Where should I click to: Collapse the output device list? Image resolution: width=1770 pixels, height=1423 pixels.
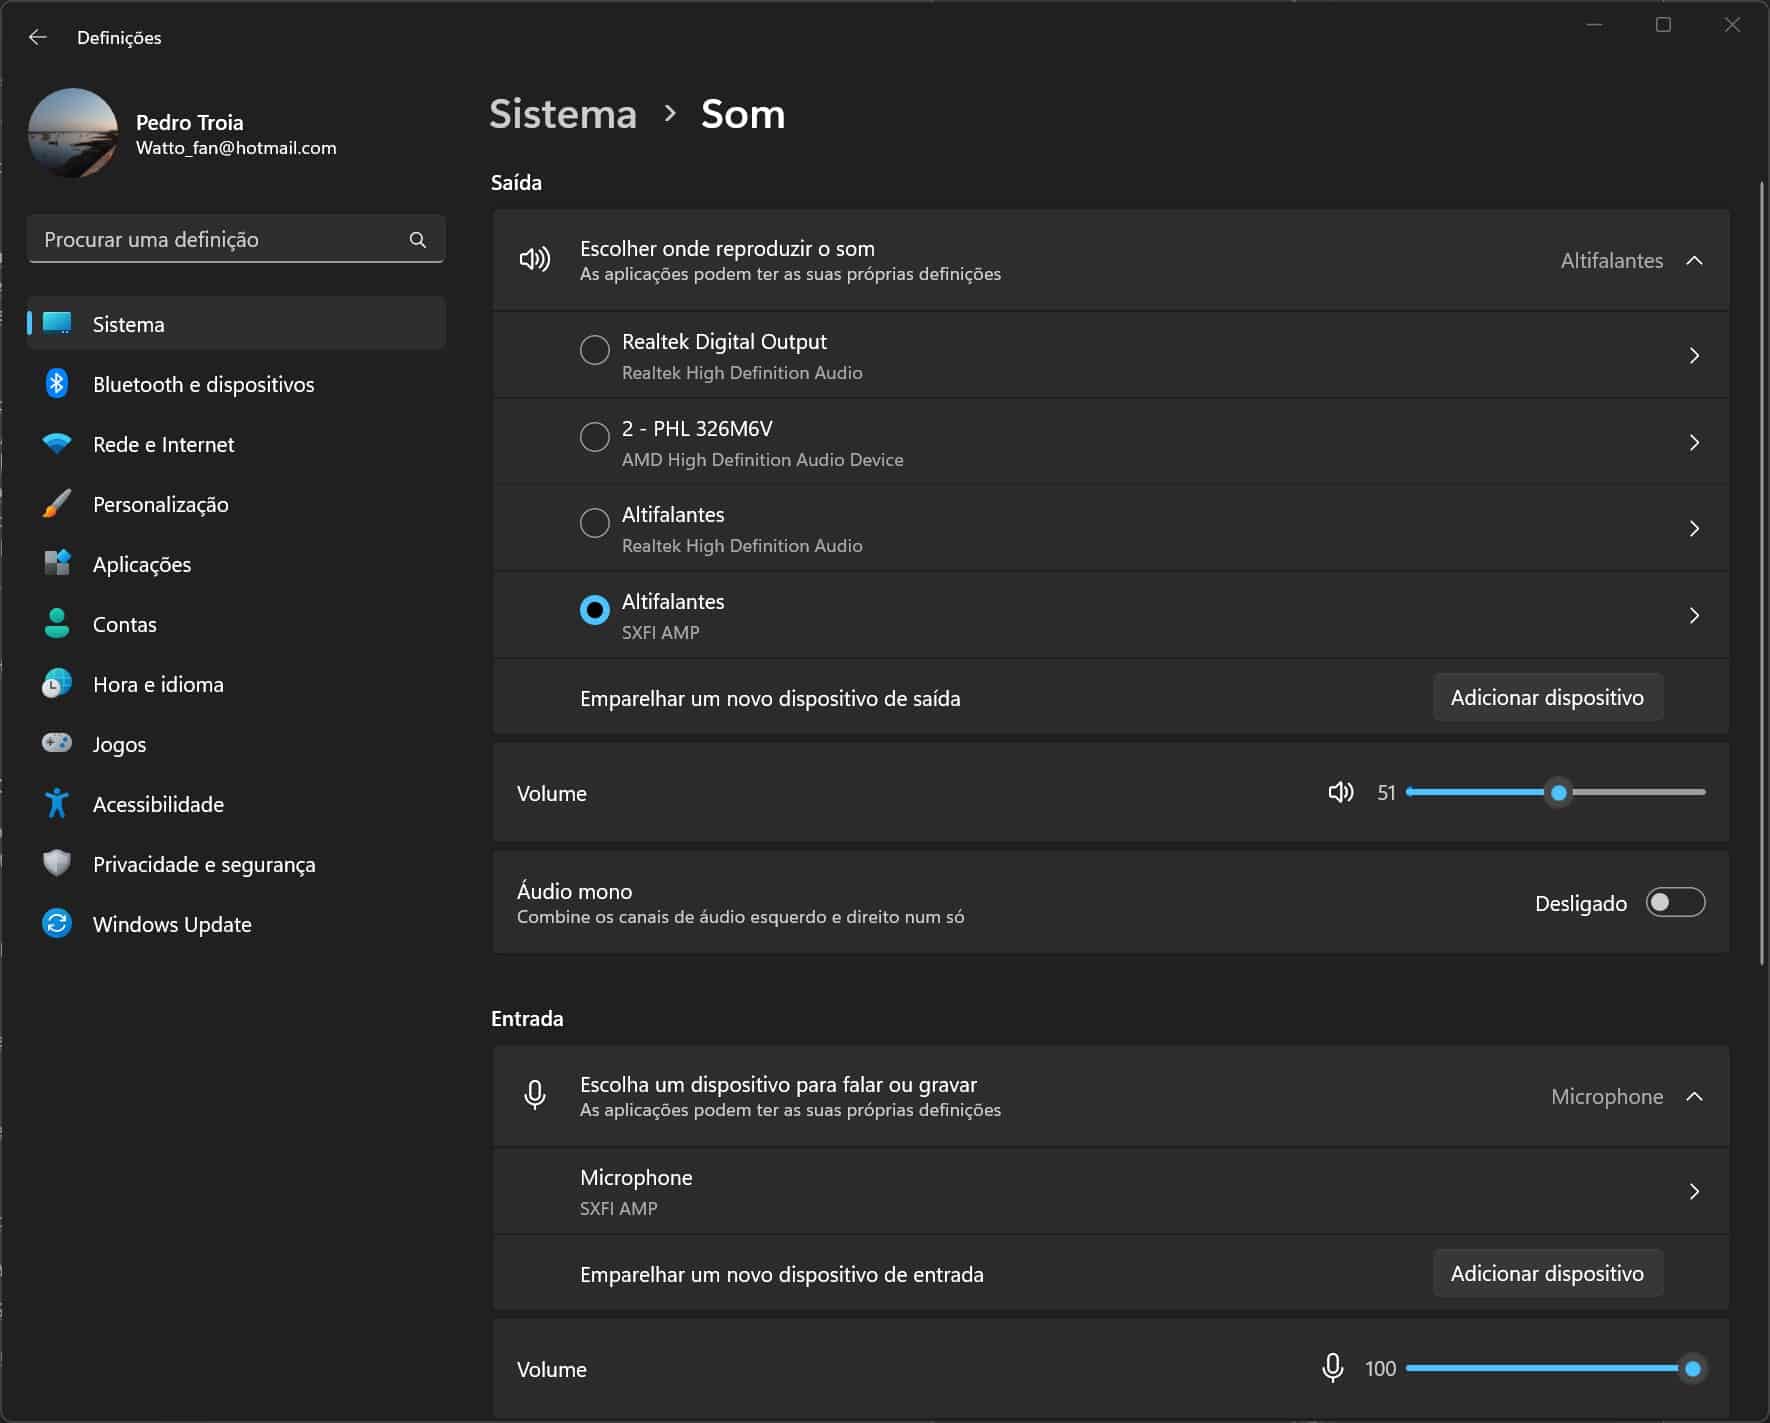(x=1694, y=261)
